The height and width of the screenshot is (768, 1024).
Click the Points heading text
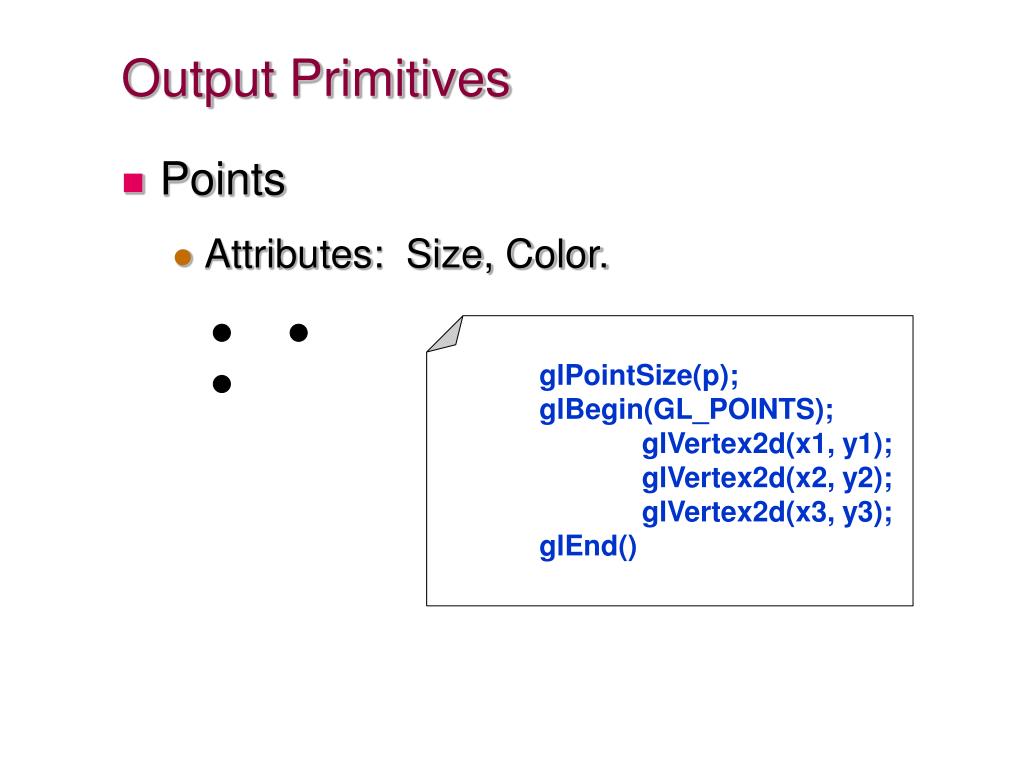(x=223, y=179)
